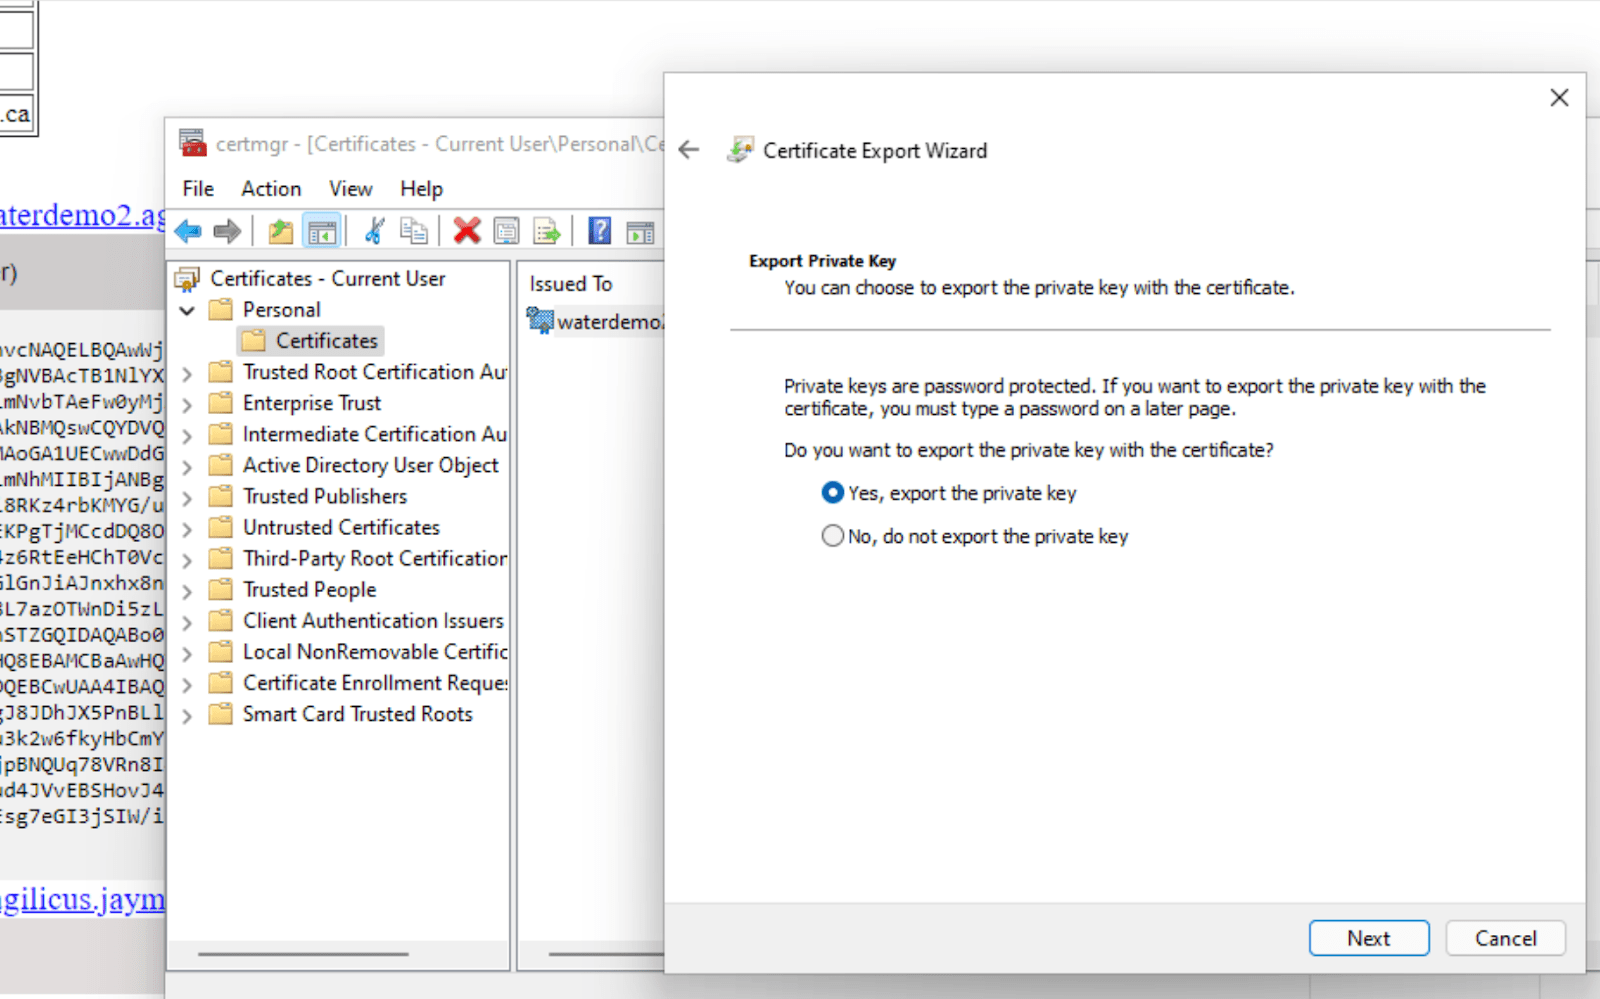Click the Next button in wizard

click(1368, 938)
